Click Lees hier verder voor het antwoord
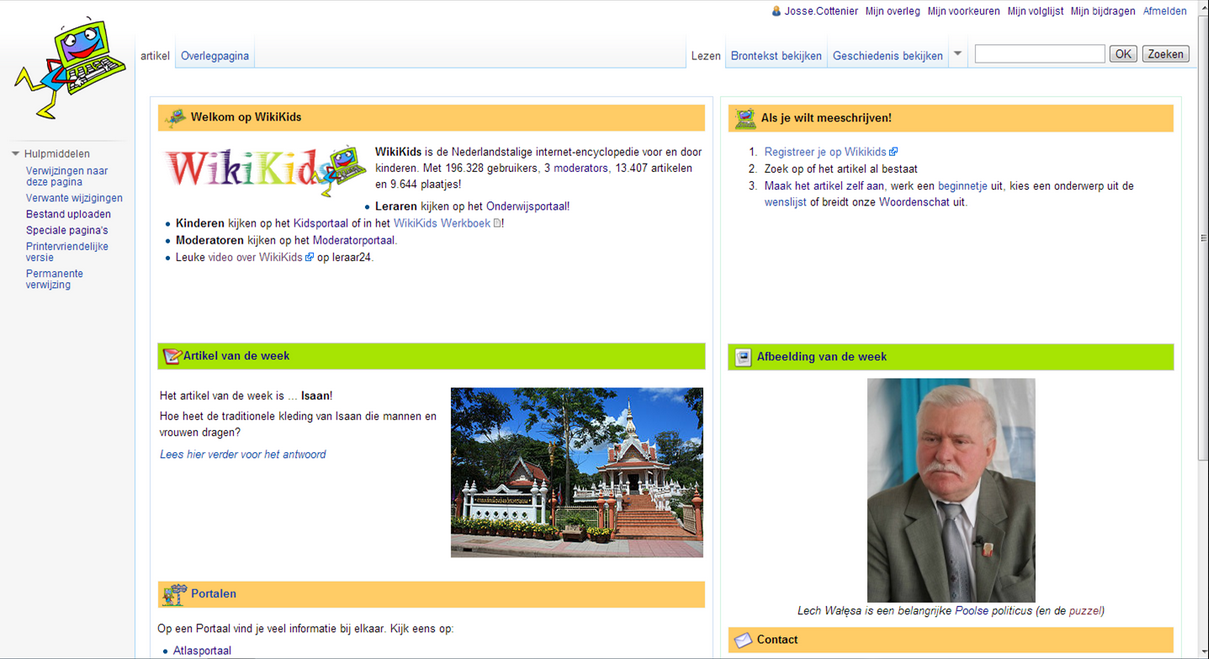This screenshot has height=659, width=1209. tap(243, 454)
